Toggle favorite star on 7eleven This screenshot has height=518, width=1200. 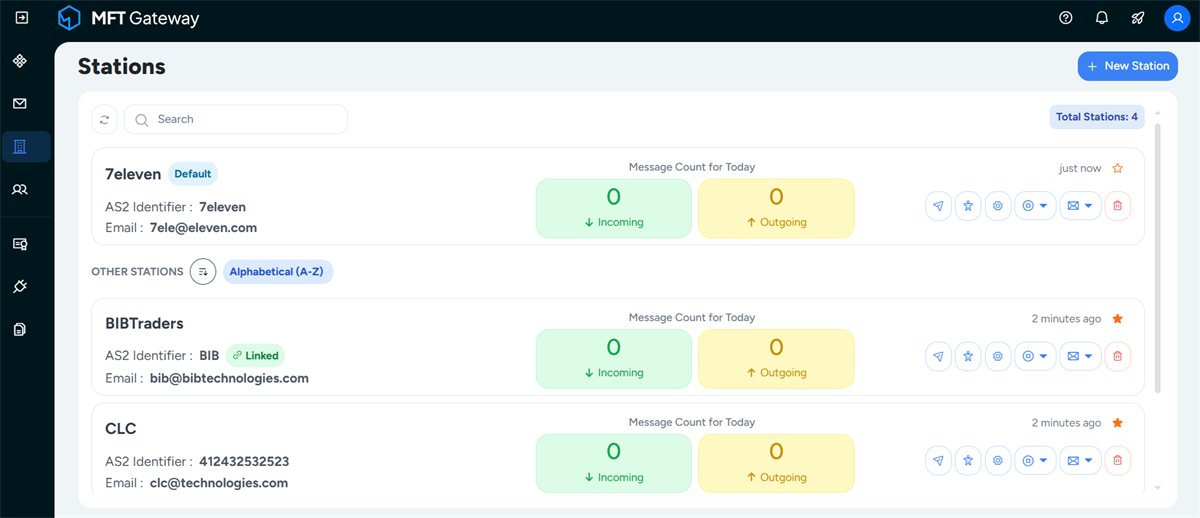[1118, 168]
